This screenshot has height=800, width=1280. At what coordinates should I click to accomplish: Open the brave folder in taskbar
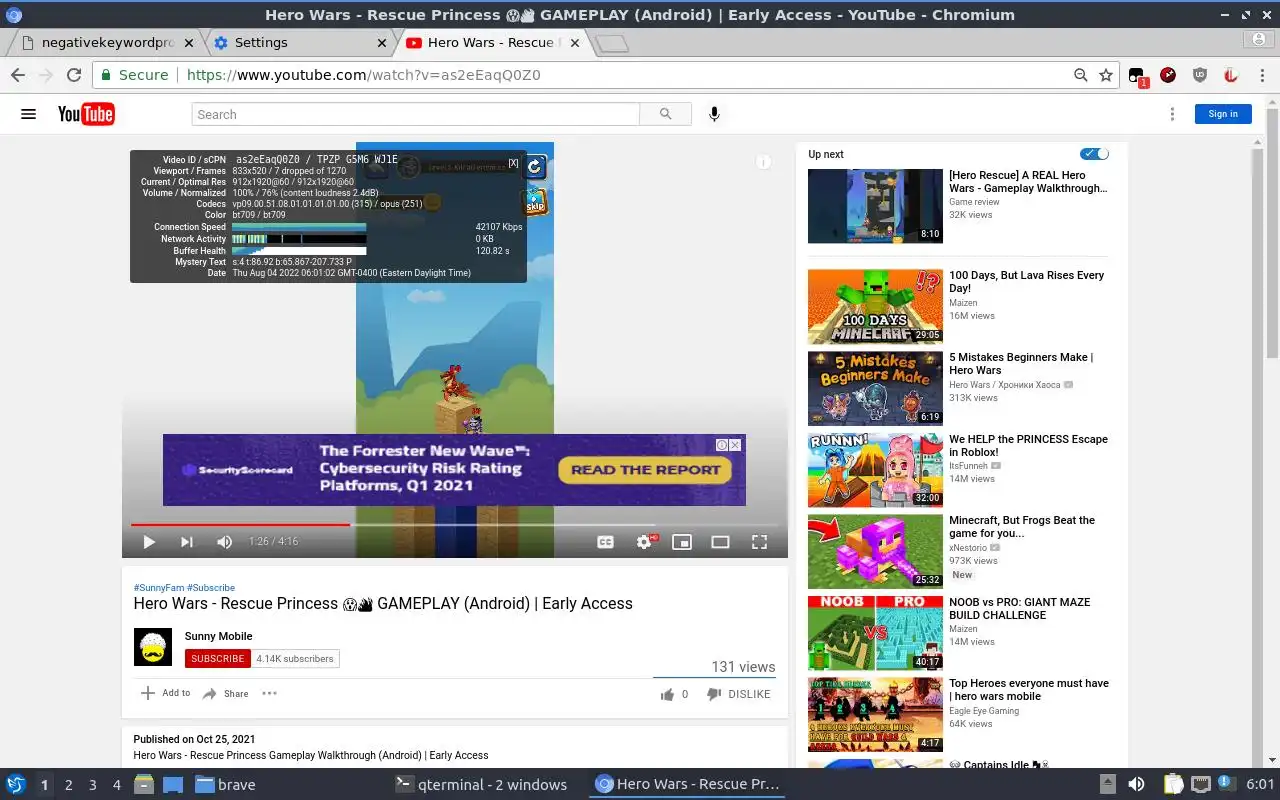[225, 785]
